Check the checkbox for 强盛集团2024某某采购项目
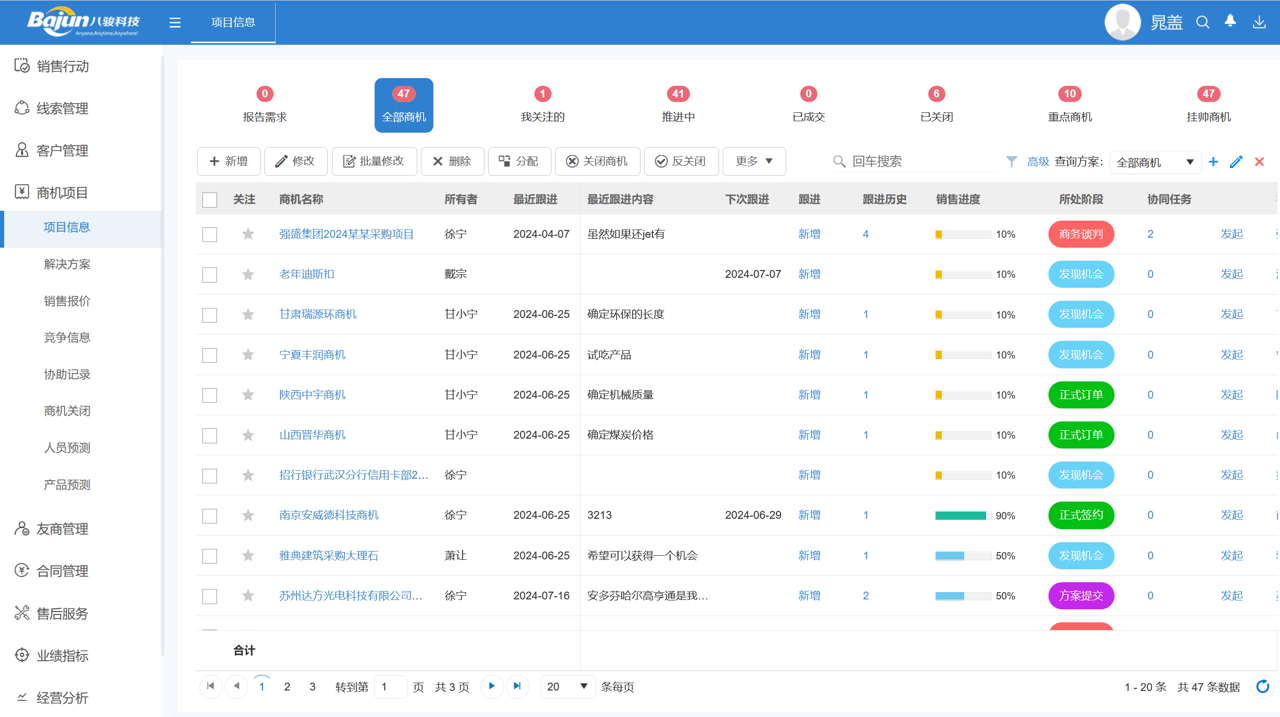This screenshot has width=1280, height=717. (x=209, y=234)
